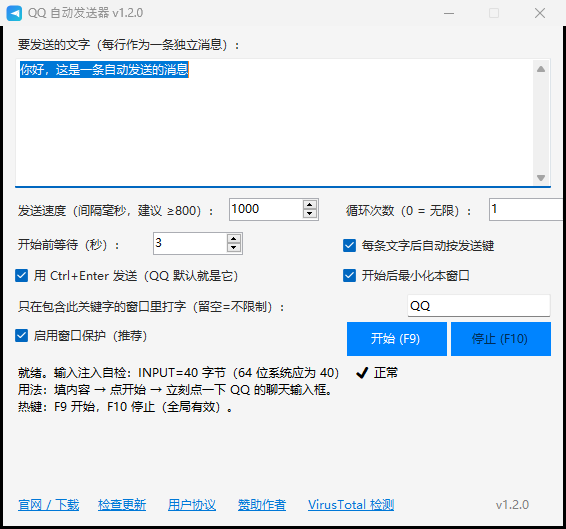
Task: Click the scroll up arrow in message box
Action: (x=541, y=69)
